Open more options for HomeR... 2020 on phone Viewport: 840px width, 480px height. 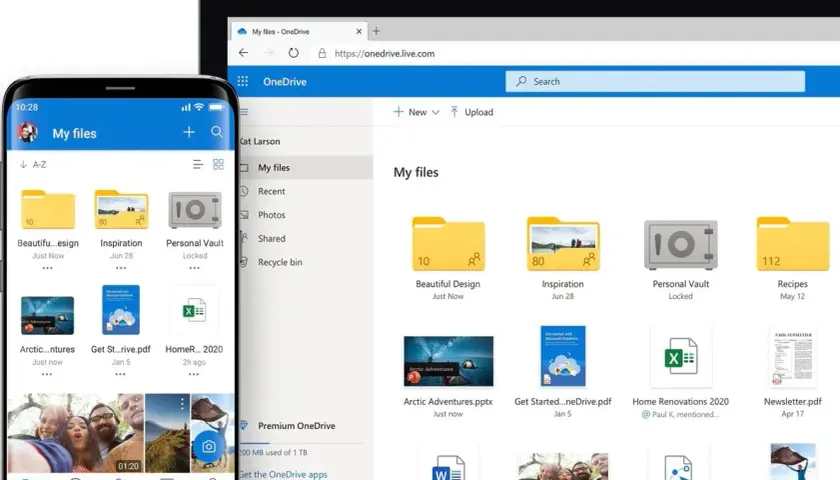(x=194, y=374)
